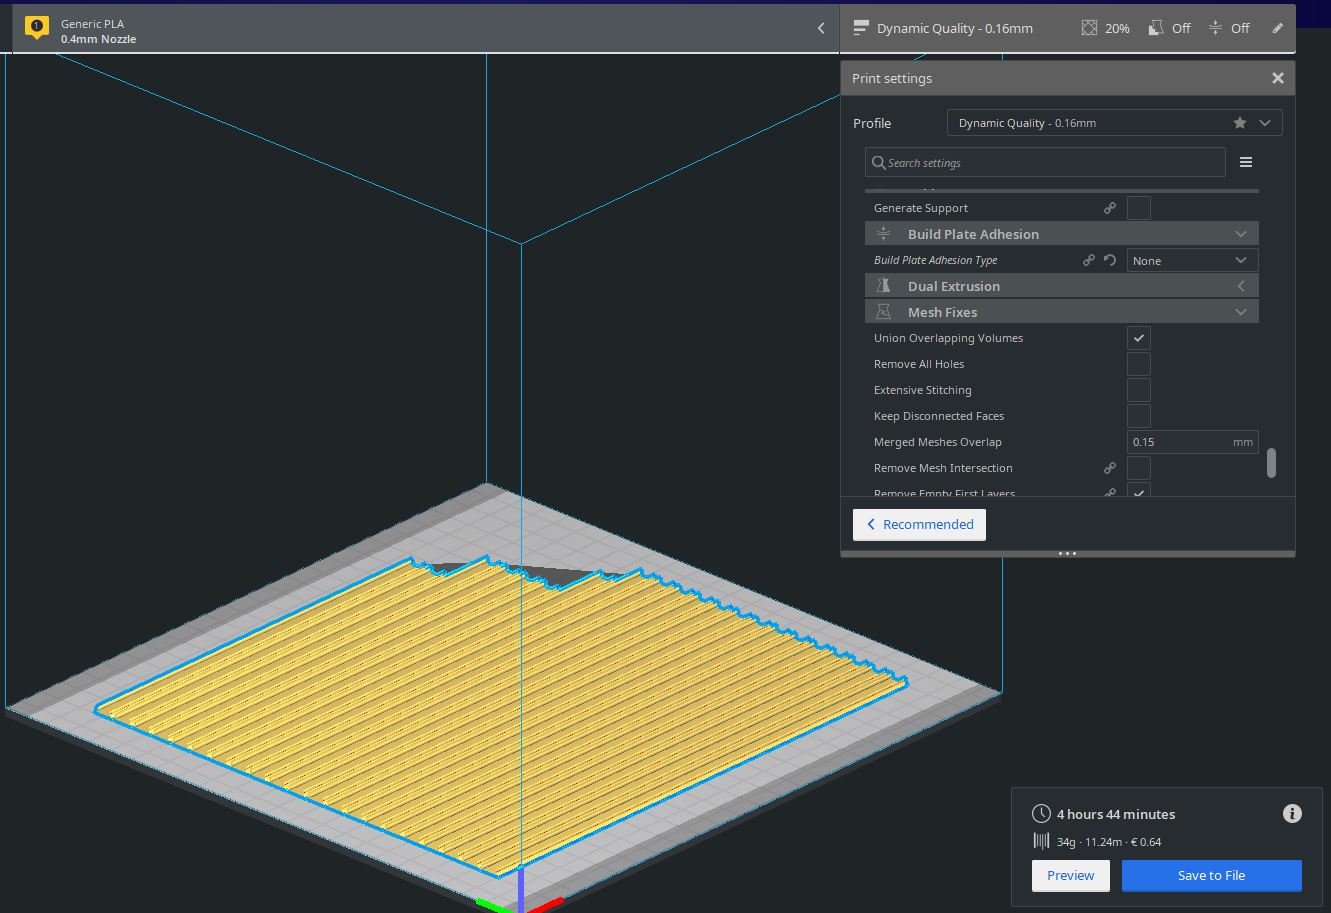Click the profile icon in the top settings bar
The height and width of the screenshot is (913, 1331).
pos(860,28)
